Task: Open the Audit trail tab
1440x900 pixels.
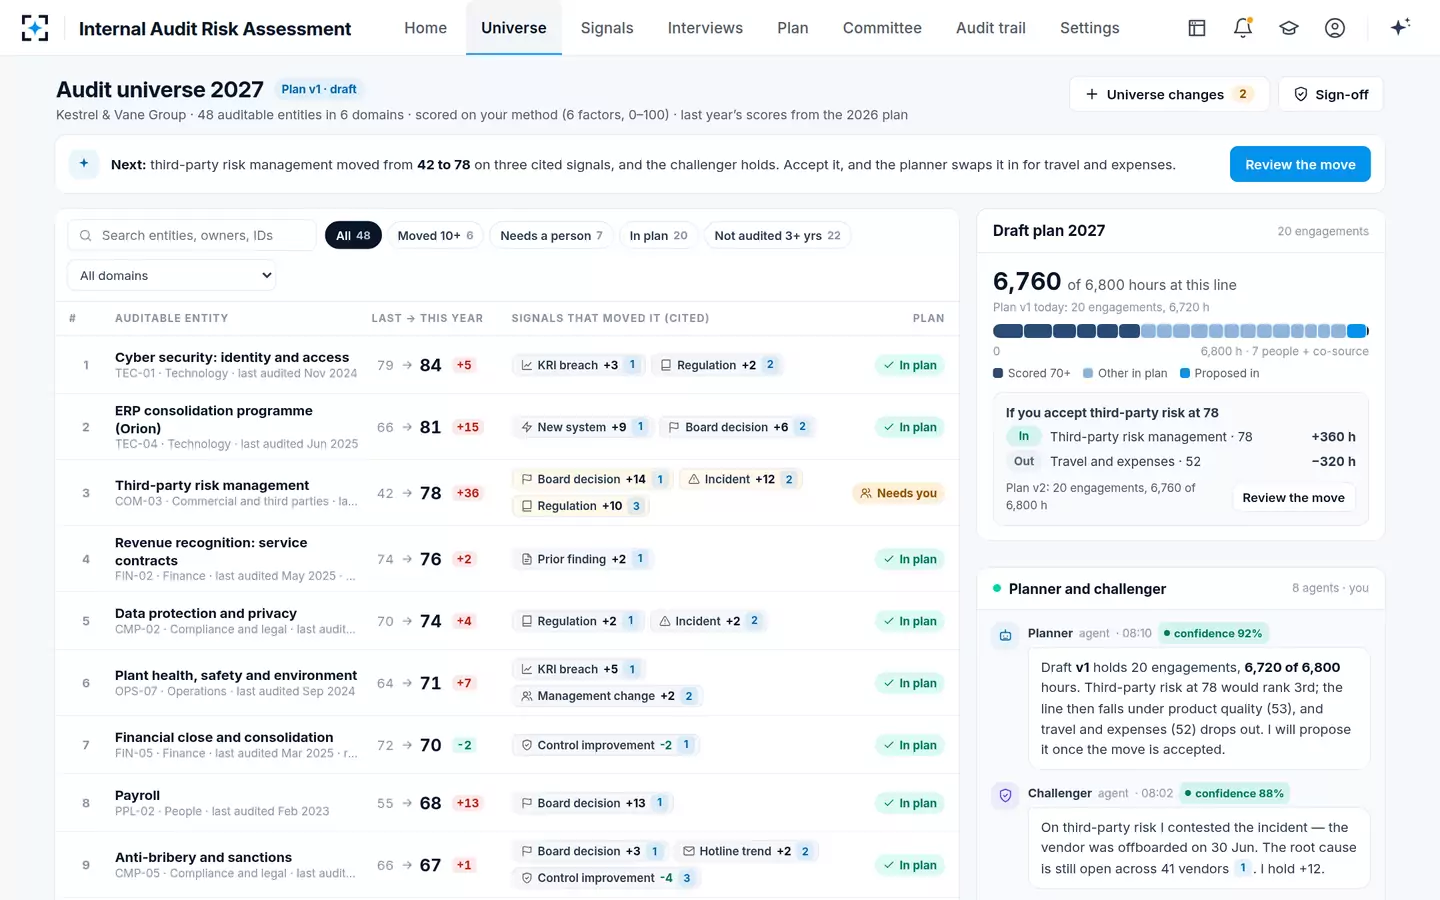Action: point(991,28)
